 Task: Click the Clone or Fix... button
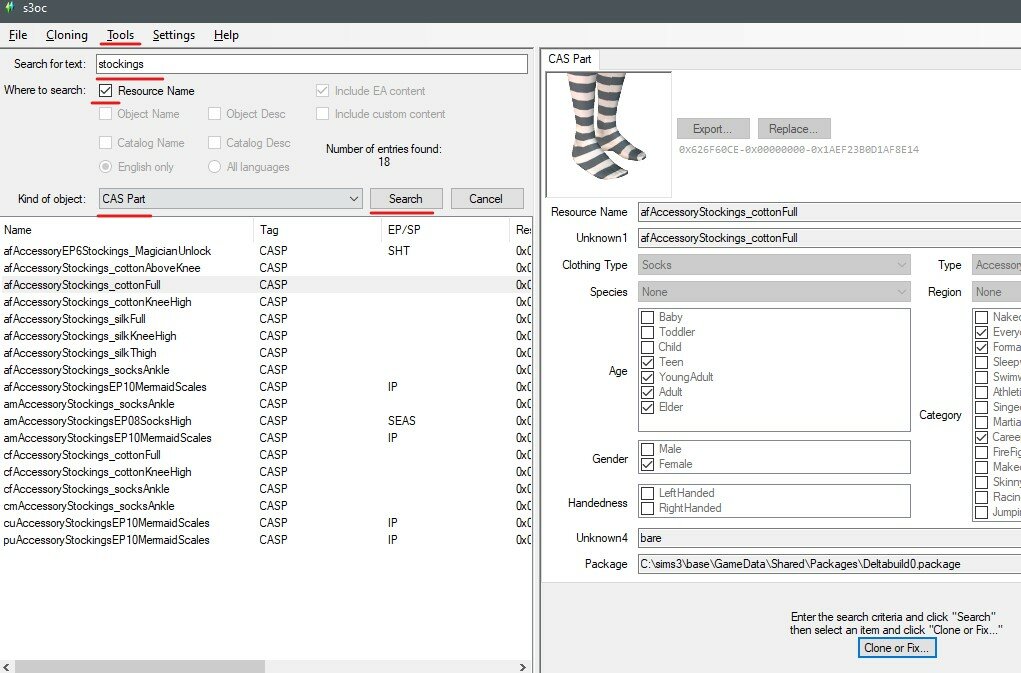pos(897,648)
